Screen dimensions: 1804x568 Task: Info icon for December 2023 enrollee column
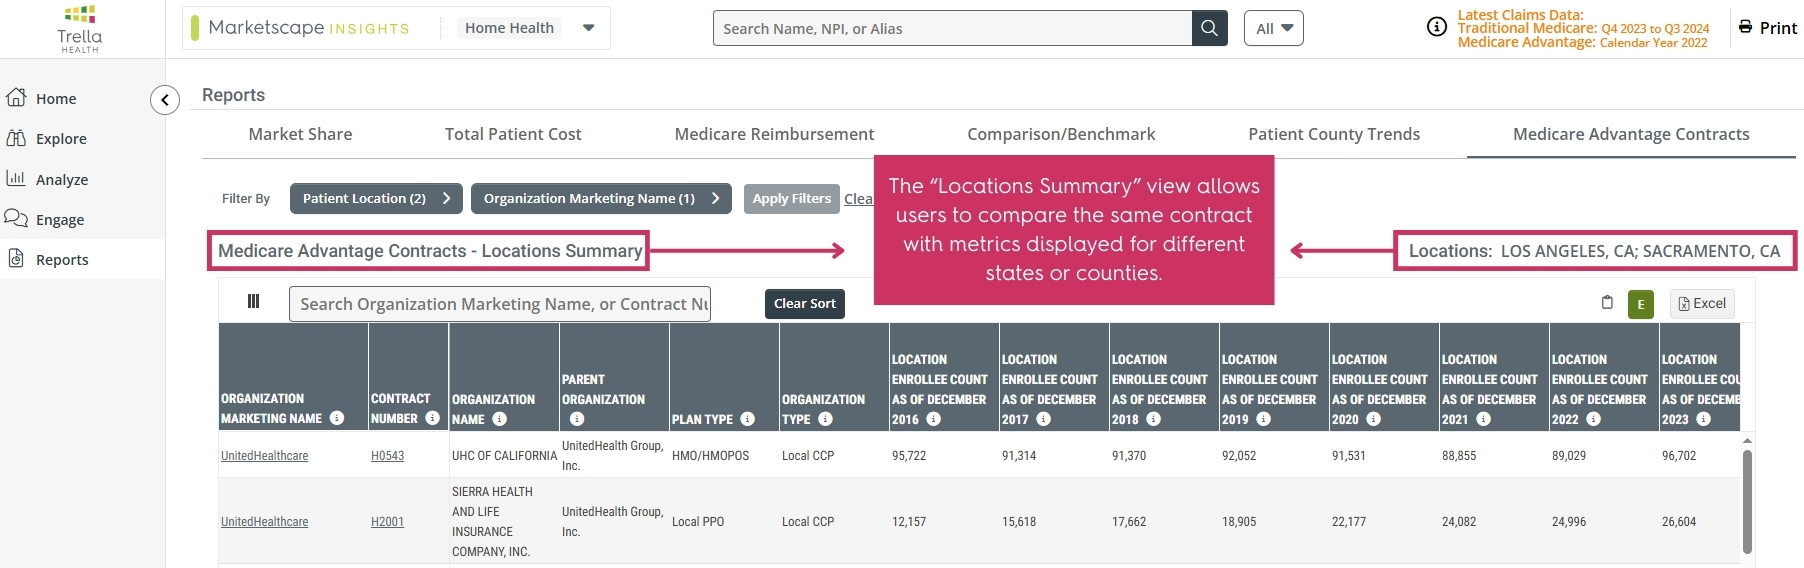(x=1703, y=419)
